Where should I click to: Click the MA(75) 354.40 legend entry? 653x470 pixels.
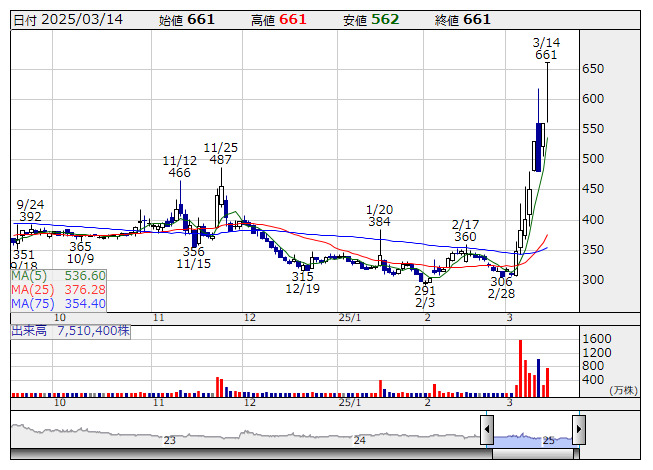[58, 304]
